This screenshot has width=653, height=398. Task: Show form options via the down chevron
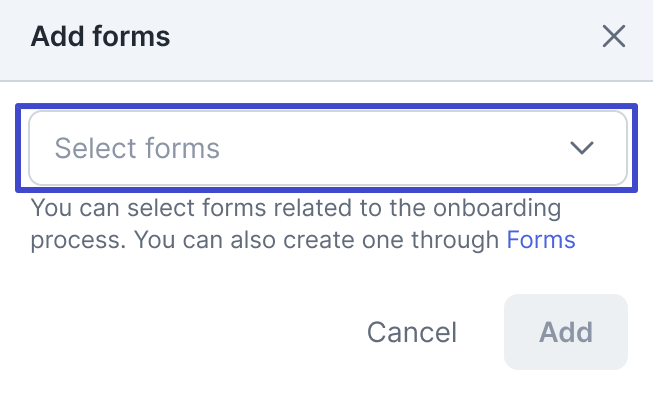[581, 148]
